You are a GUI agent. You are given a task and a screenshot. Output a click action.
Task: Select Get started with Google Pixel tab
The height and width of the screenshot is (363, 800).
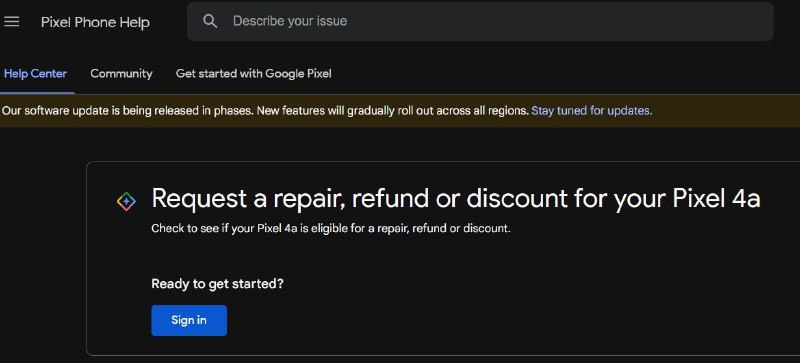(x=254, y=74)
